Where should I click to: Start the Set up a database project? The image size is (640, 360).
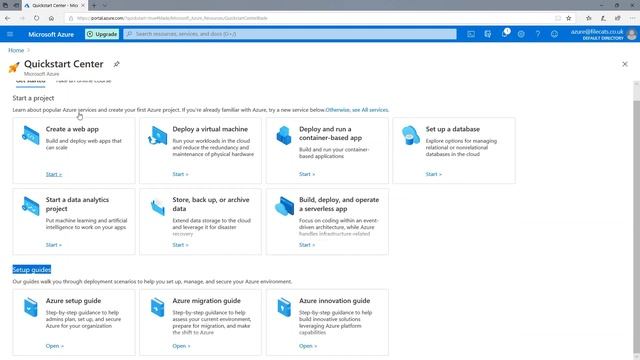[x=433, y=174]
